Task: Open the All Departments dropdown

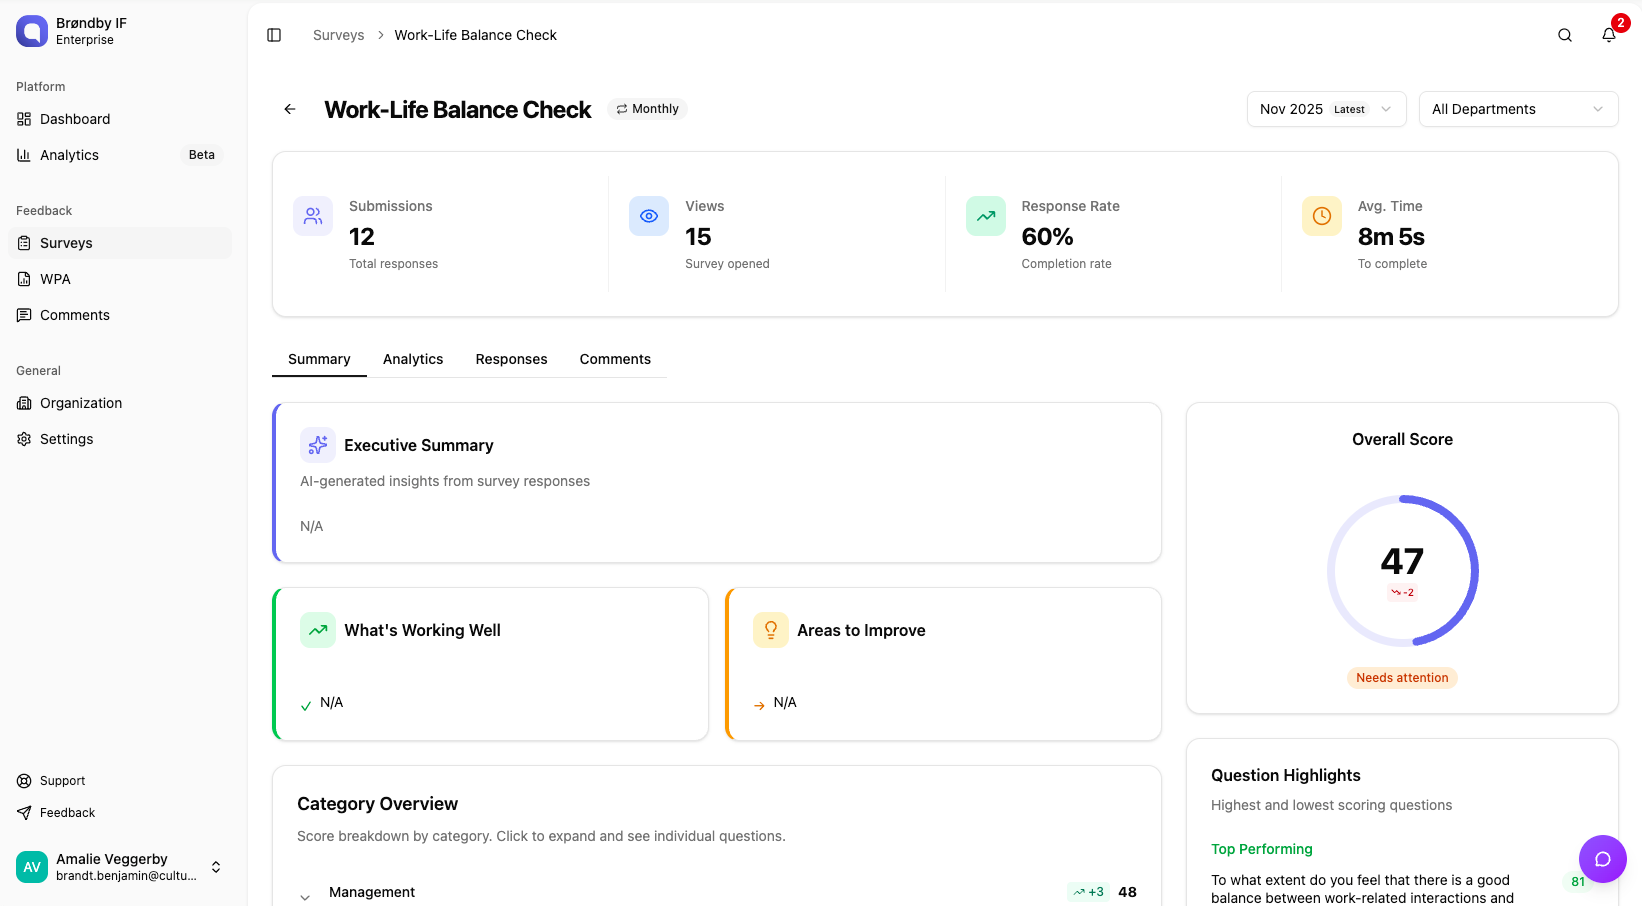Action: 1517,109
